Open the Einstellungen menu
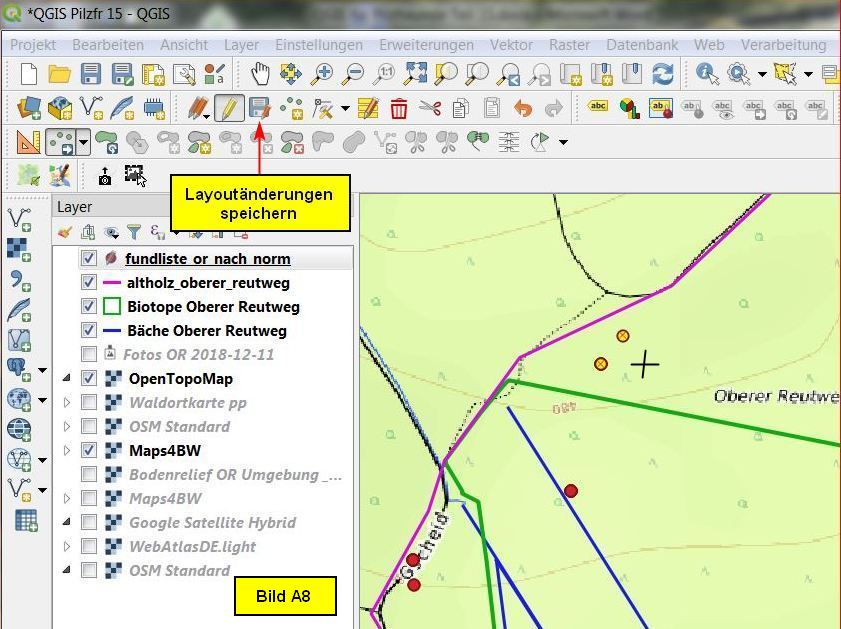841x629 pixels. pyautogui.click(x=319, y=45)
